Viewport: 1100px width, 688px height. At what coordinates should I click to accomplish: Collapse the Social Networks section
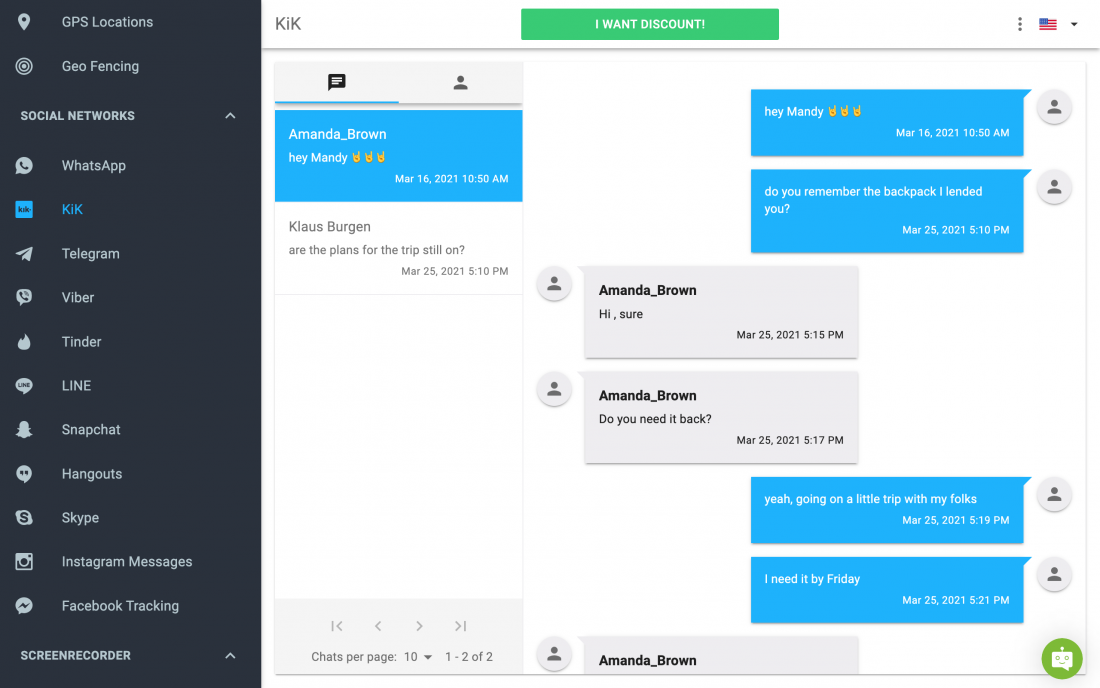coord(230,116)
